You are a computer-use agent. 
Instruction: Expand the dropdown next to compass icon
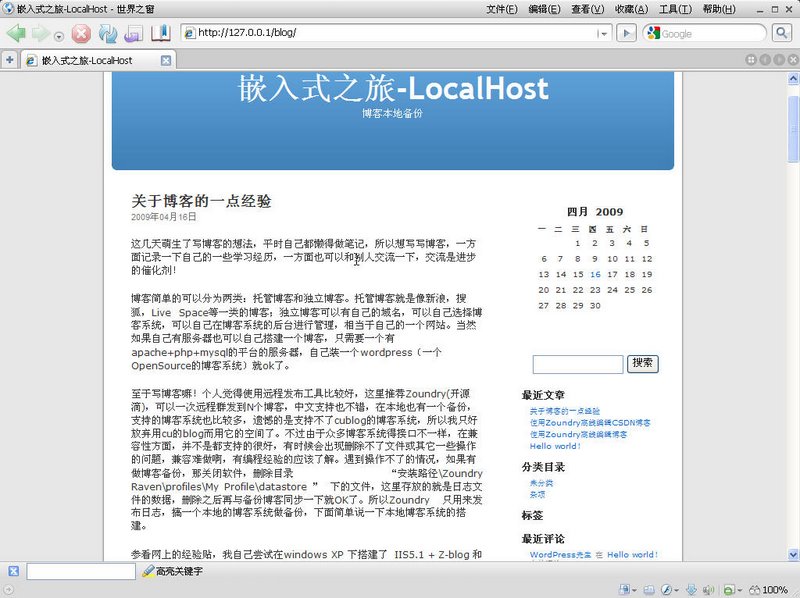[677, 591]
